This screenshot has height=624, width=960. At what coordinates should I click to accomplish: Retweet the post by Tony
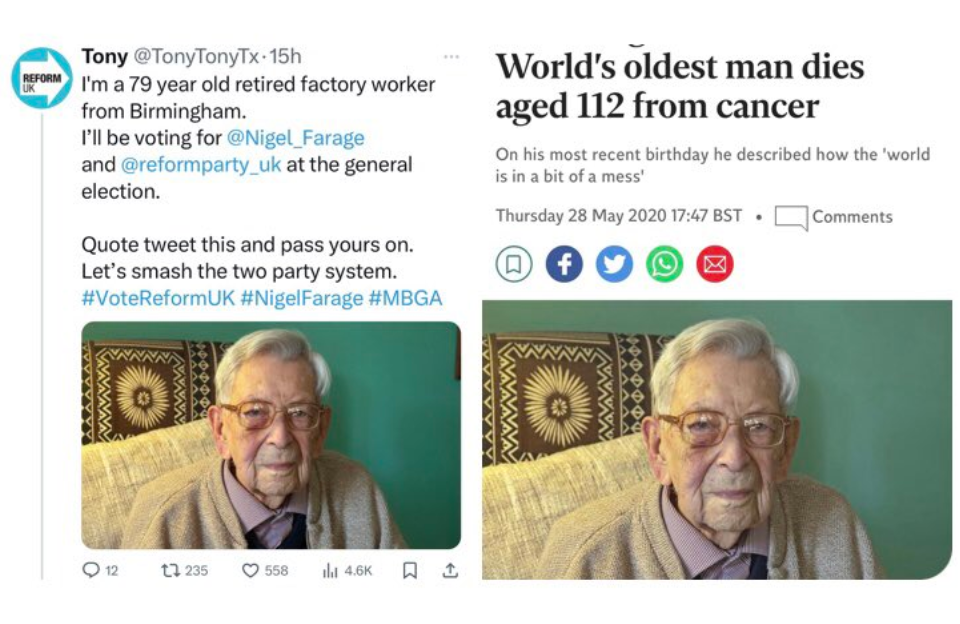tap(171, 570)
